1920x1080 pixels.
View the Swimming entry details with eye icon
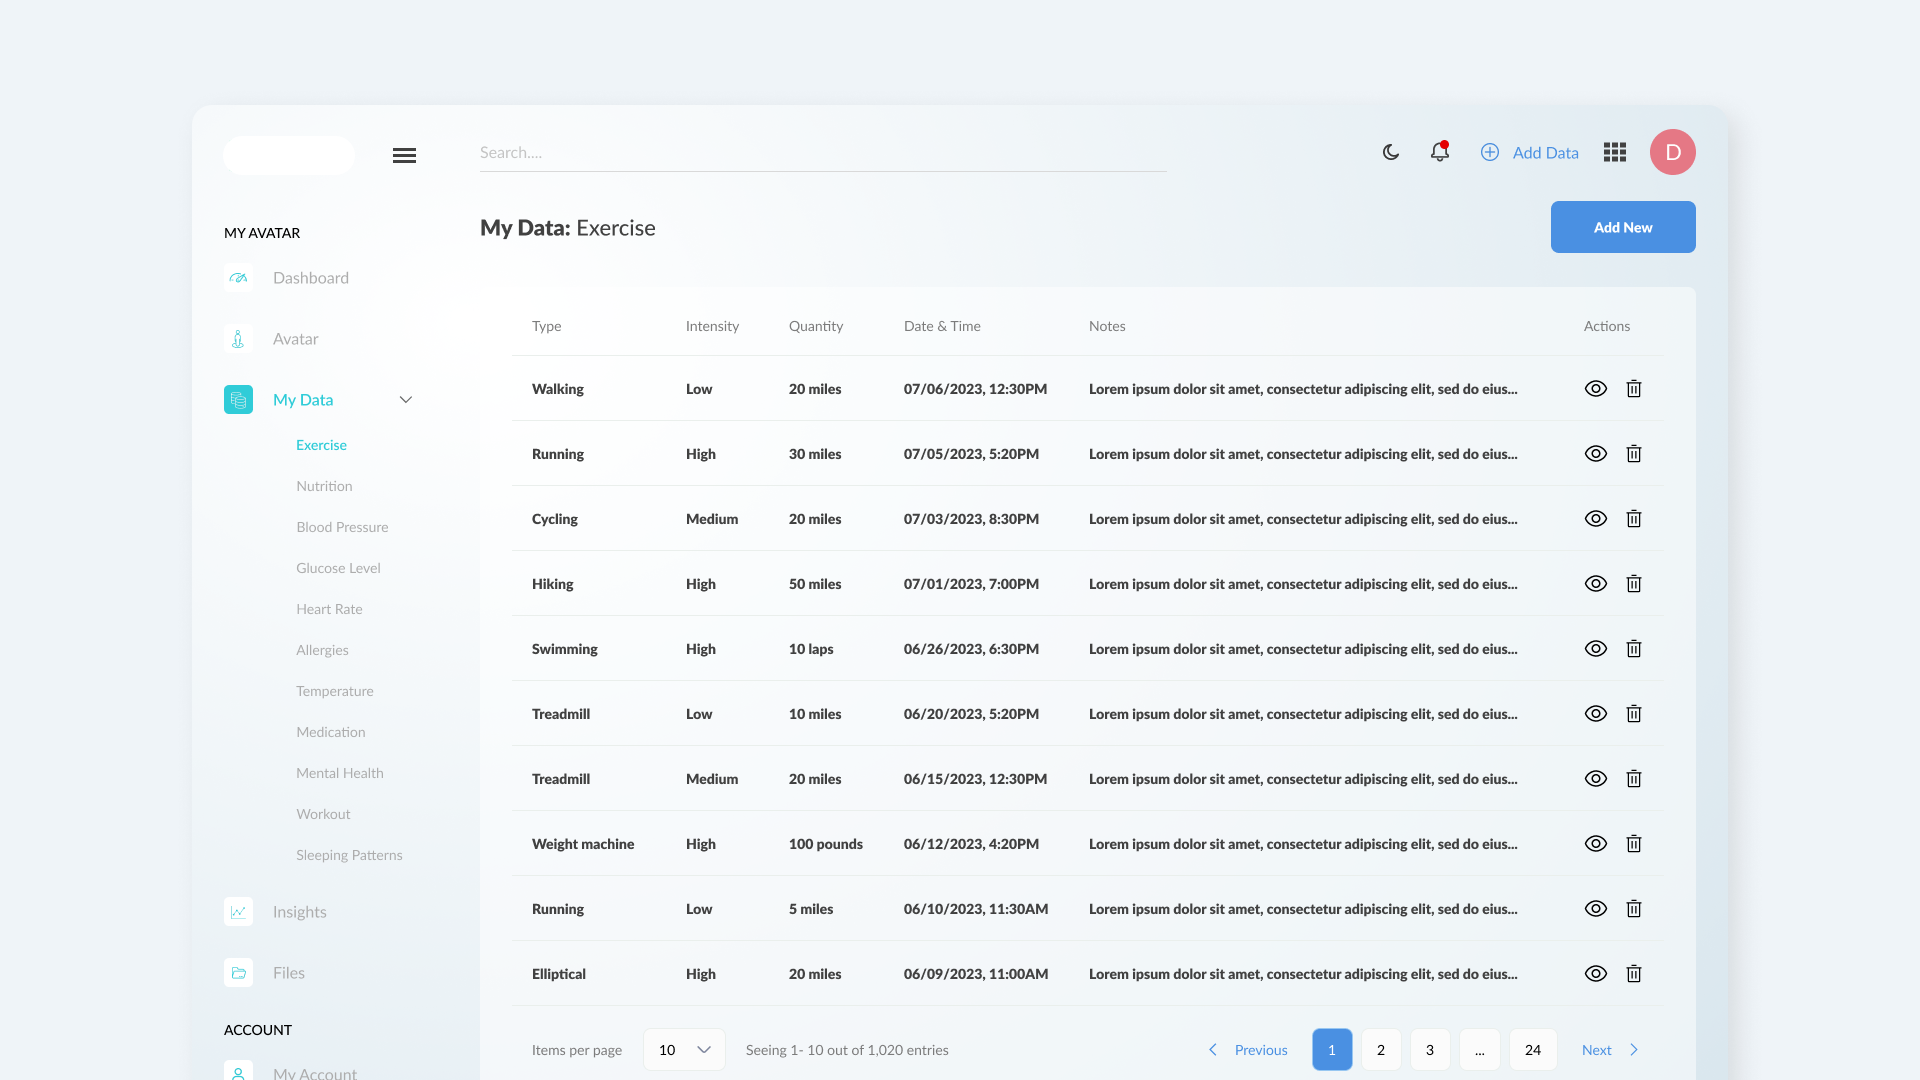click(1596, 649)
